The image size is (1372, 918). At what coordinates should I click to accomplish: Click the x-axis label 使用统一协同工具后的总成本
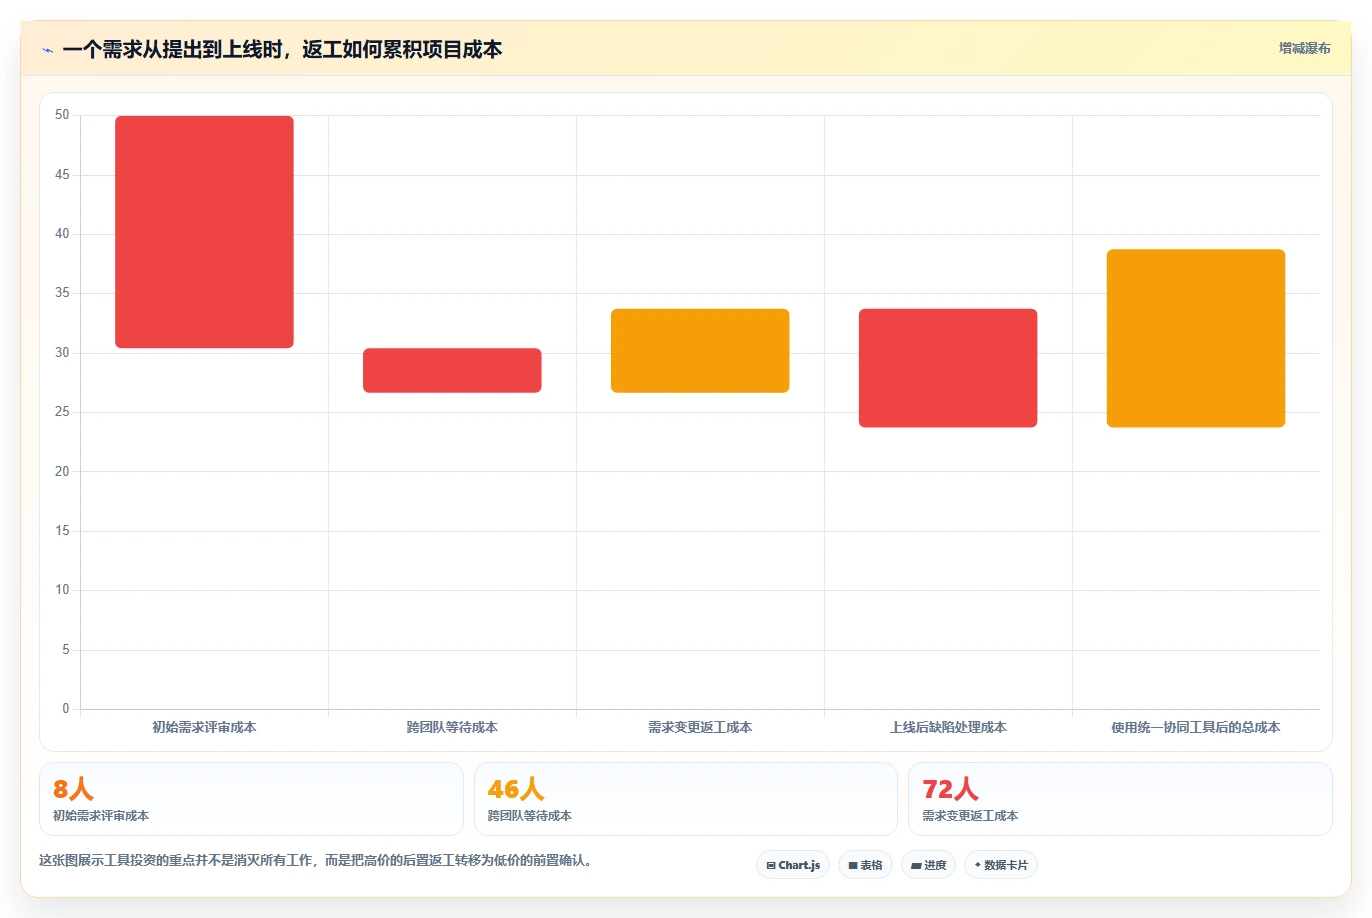point(1196,728)
